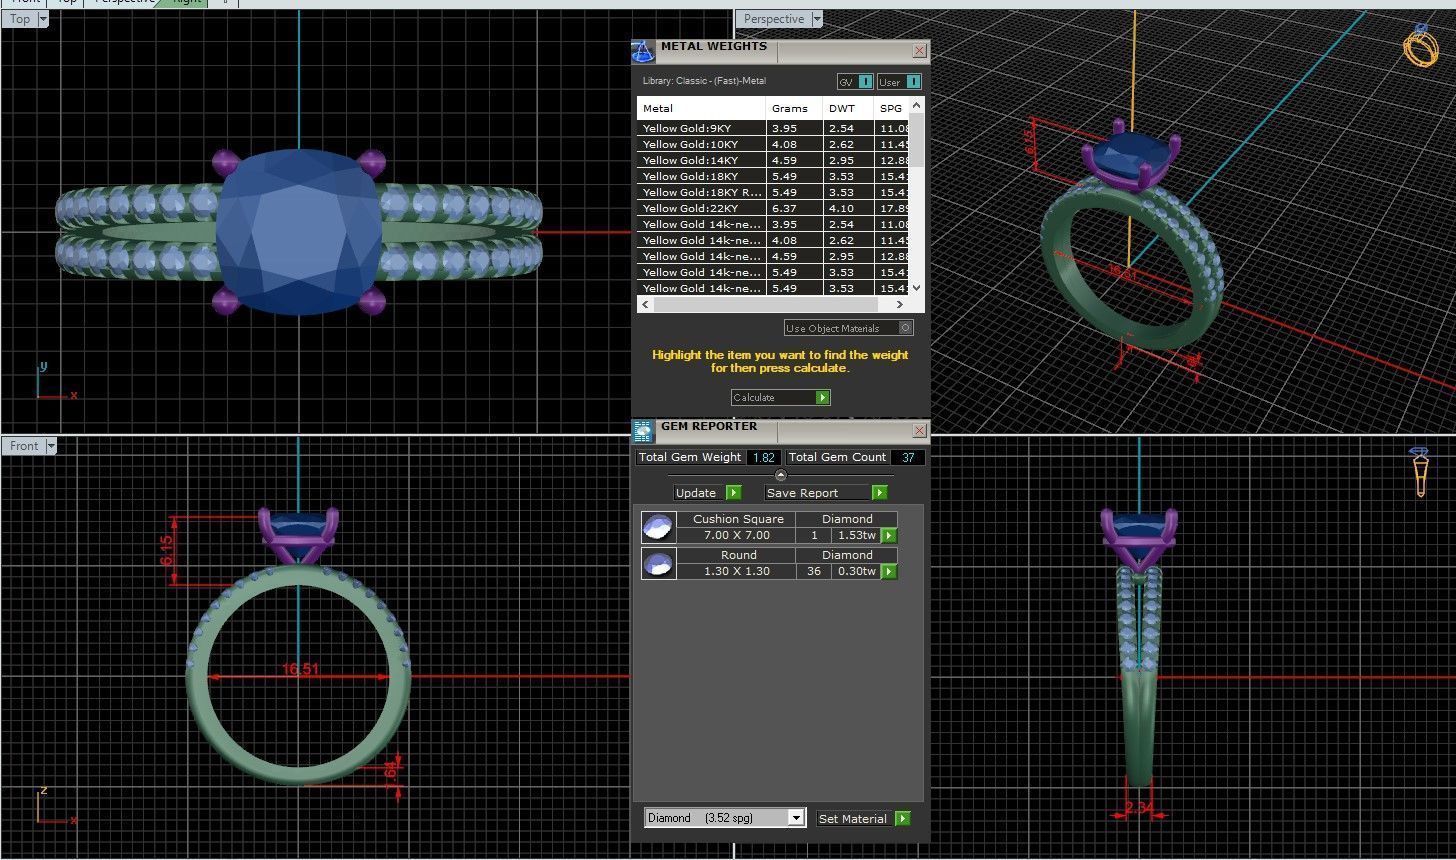The height and width of the screenshot is (860, 1456).
Task: Click the 0.30tw weight cell
Action: (856, 572)
